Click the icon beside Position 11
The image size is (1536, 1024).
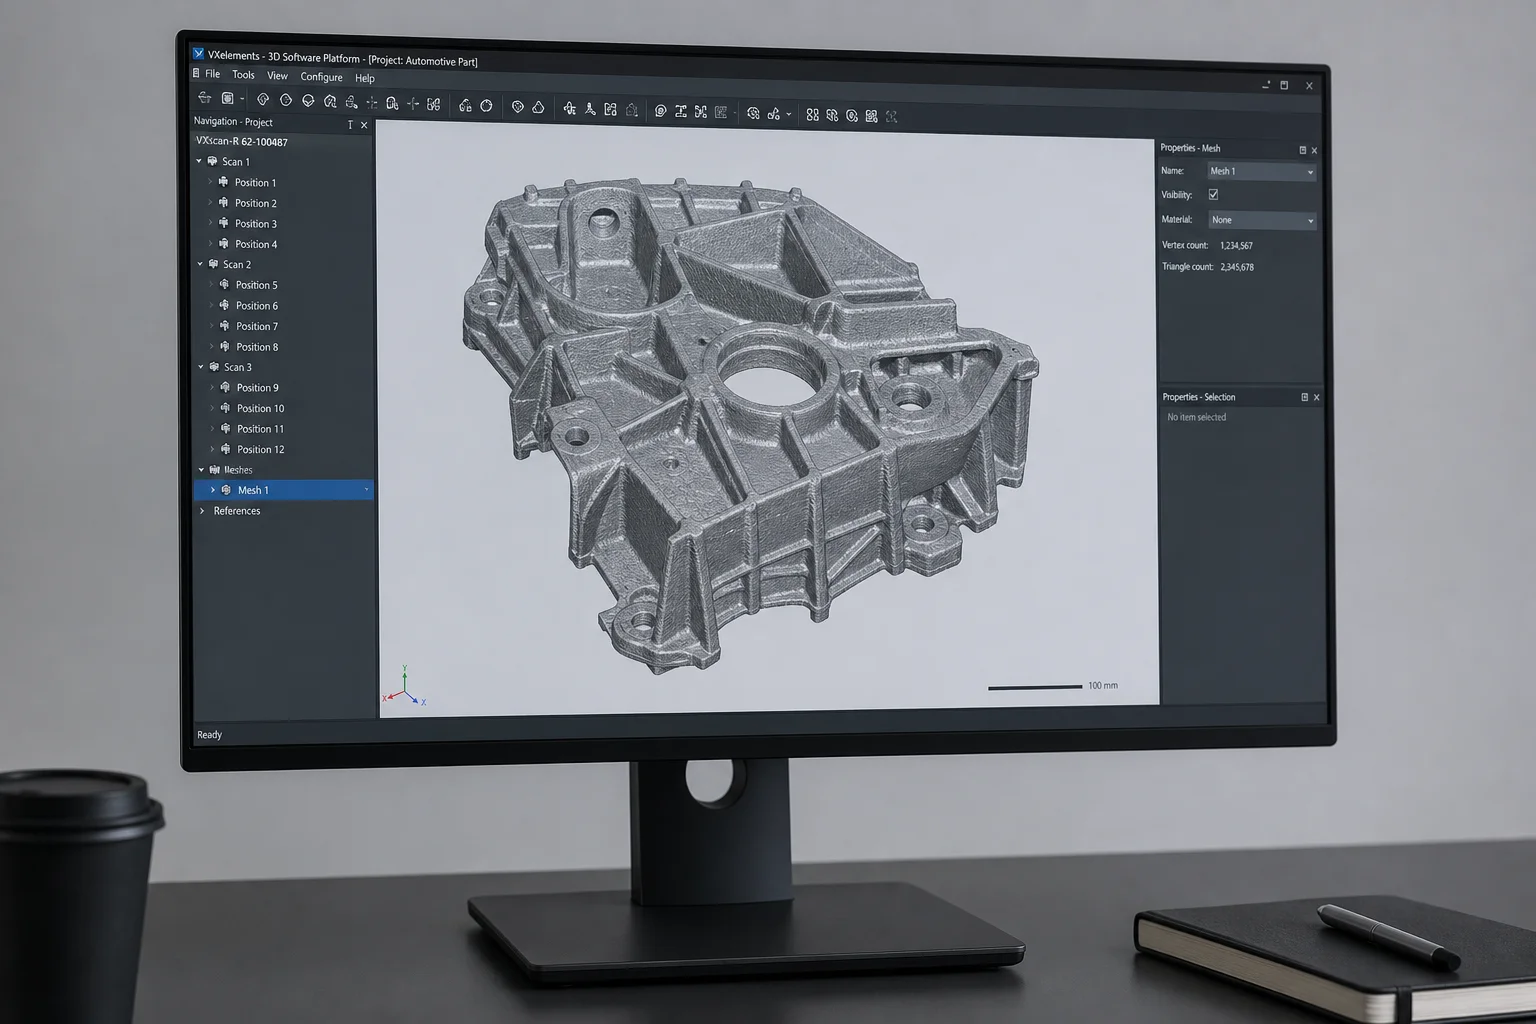coord(225,428)
